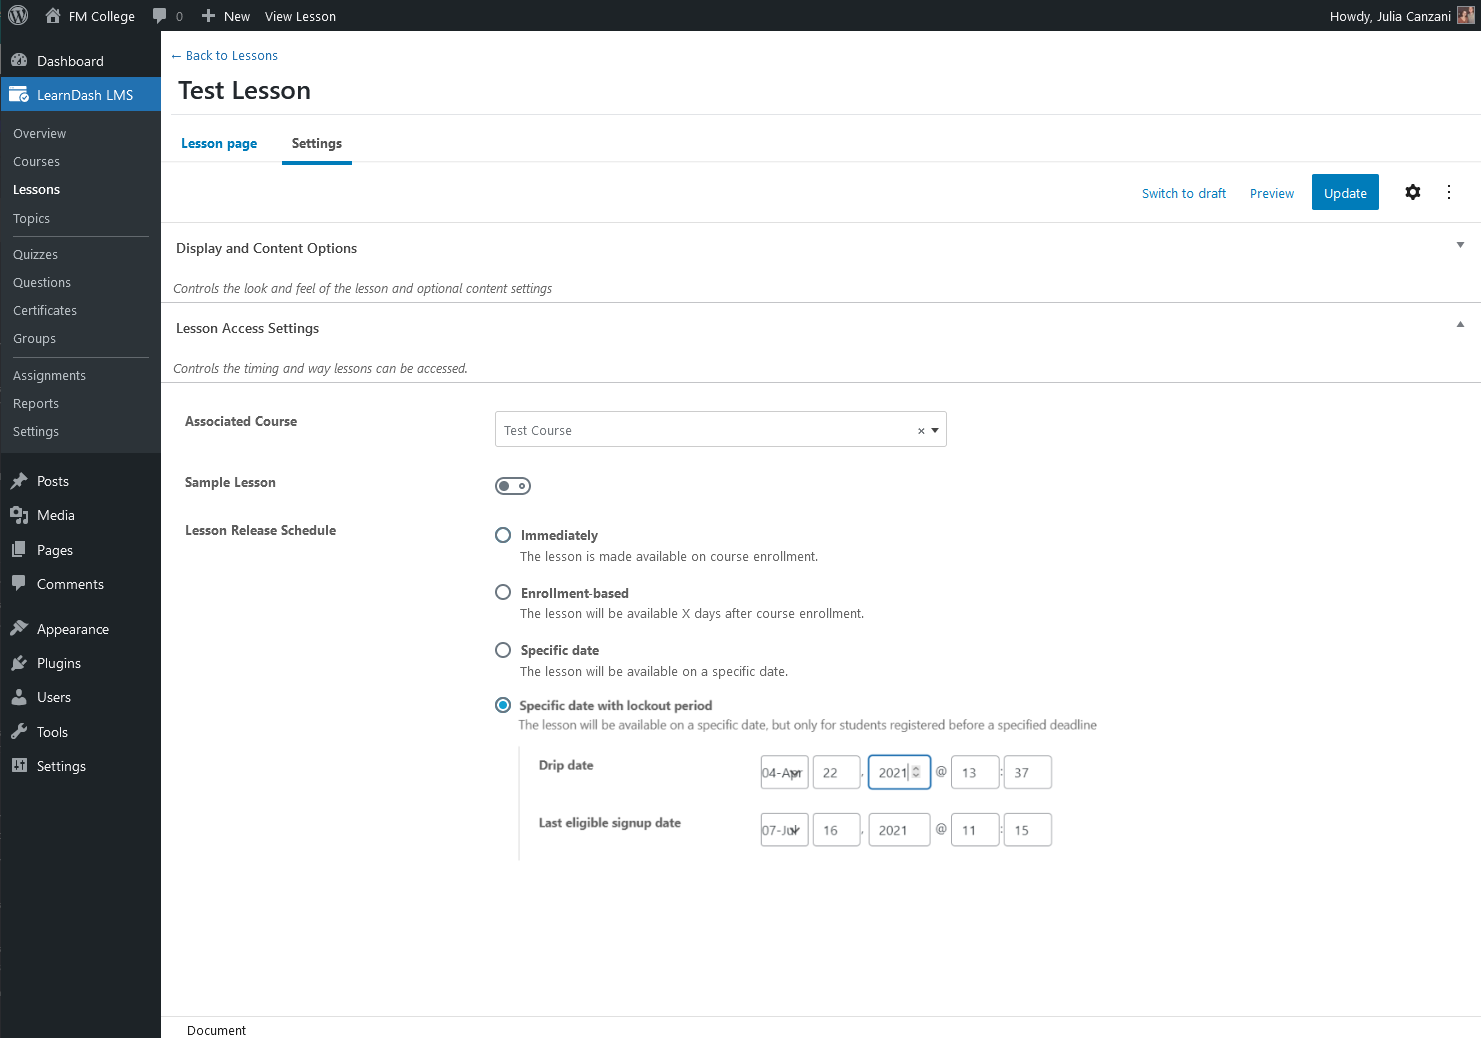Click the drip date minute field
1481x1038 pixels.
[1027, 772]
